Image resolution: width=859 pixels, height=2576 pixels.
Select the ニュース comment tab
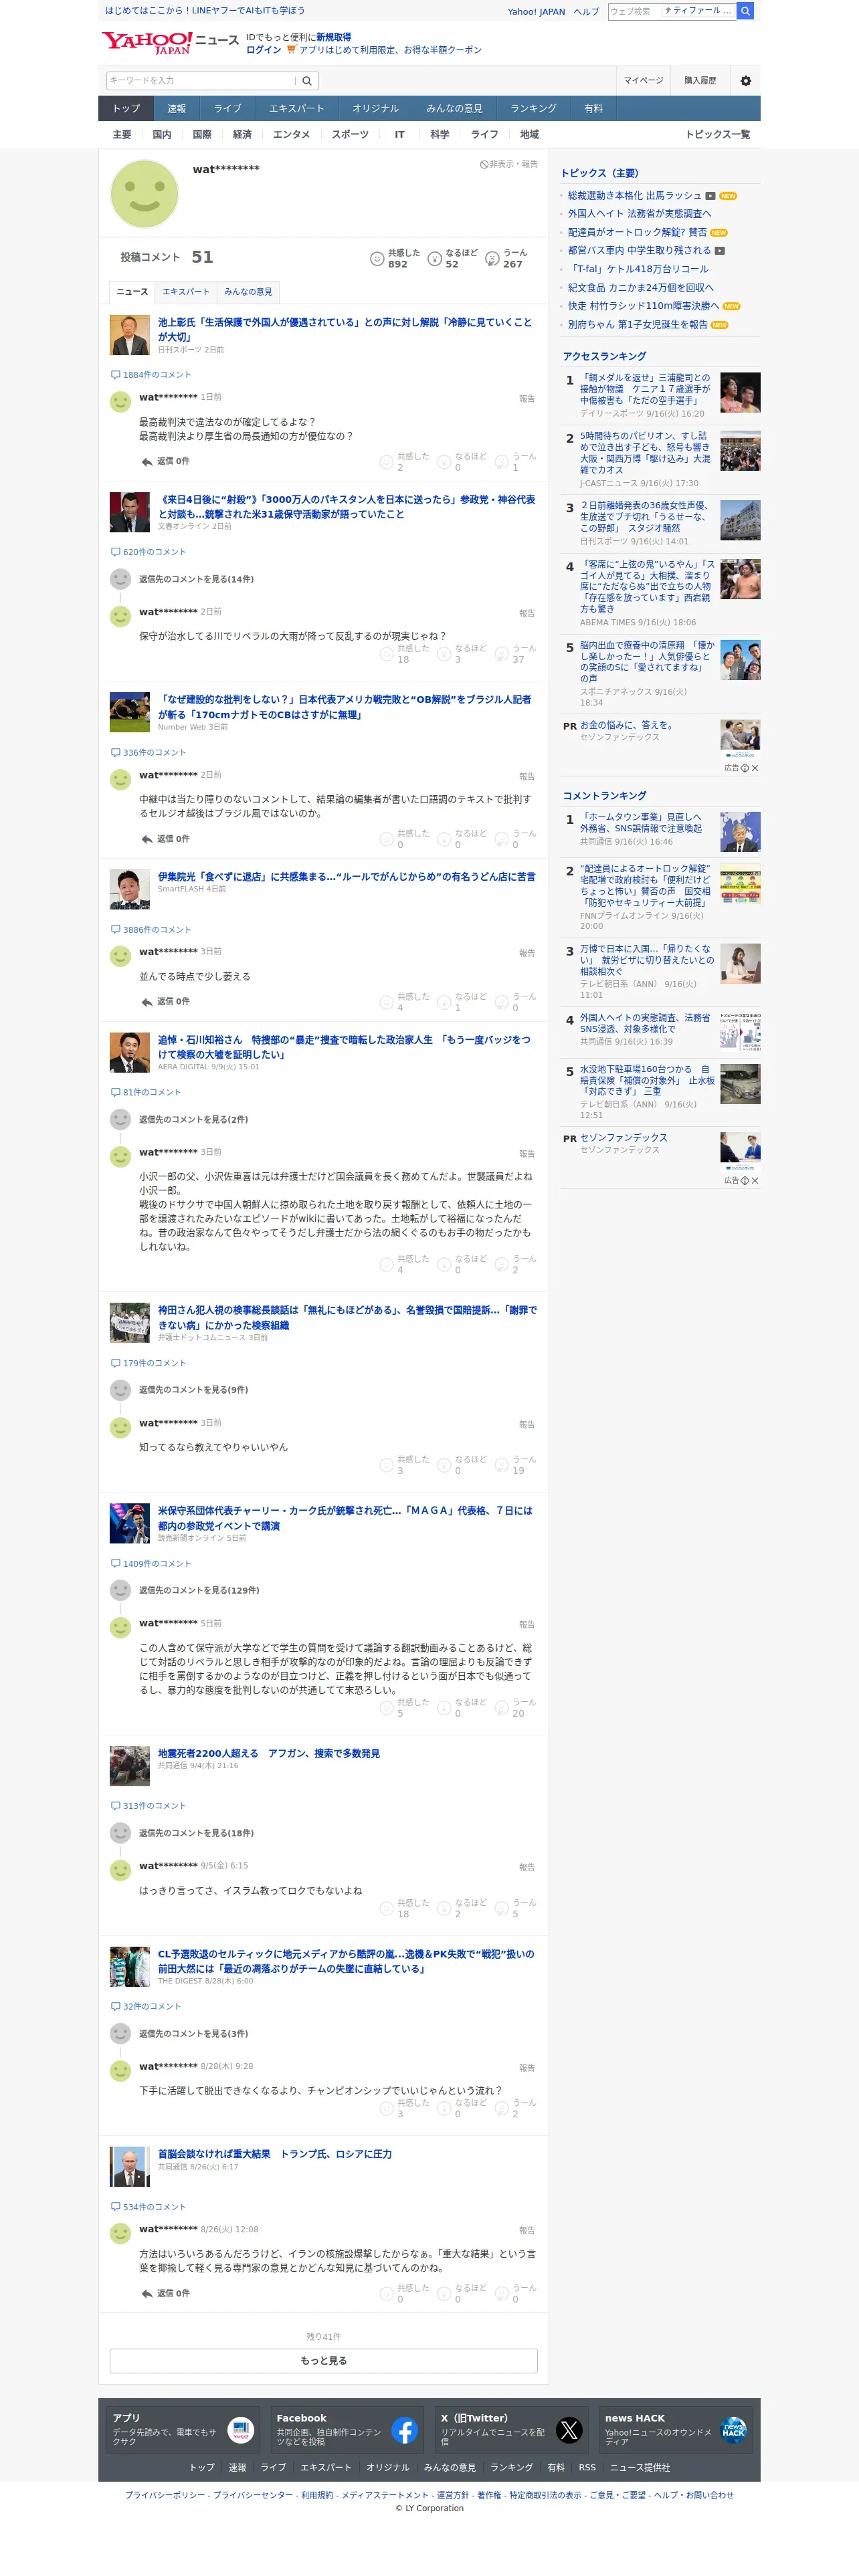pyautogui.click(x=132, y=292)
